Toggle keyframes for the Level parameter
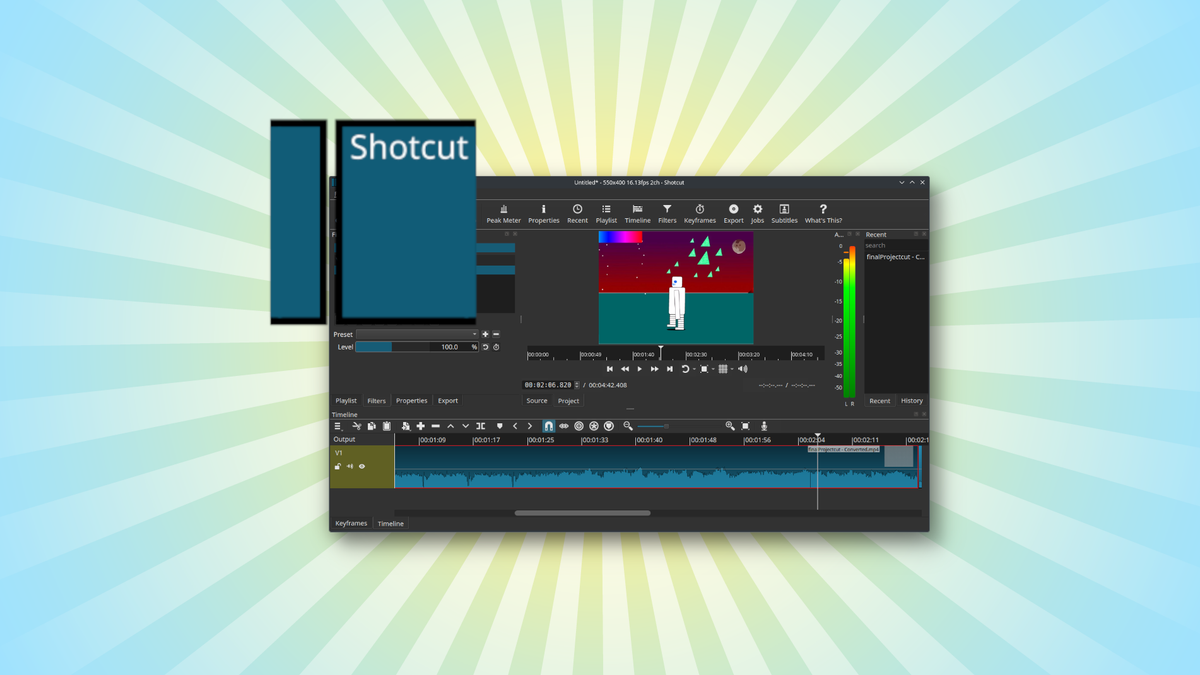The height and width of the screenshot is (675, 1200). point(496,347)
